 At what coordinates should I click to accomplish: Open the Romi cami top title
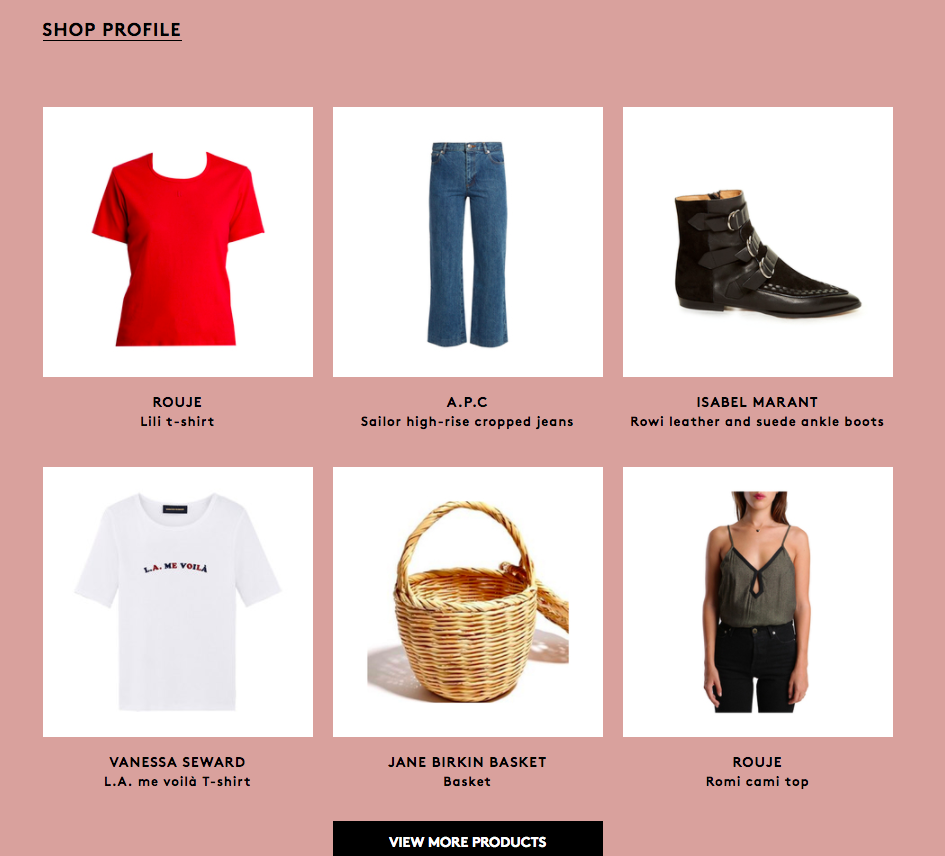coord(757,782)
